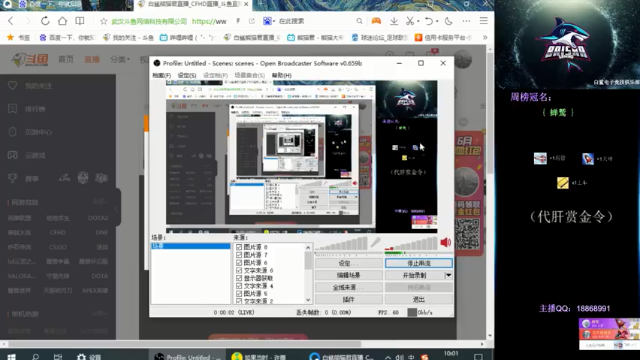Viewport: 640px width, 360px height.
Task: Toggle night mode moon icon in browser
Action: coord(449,21)
